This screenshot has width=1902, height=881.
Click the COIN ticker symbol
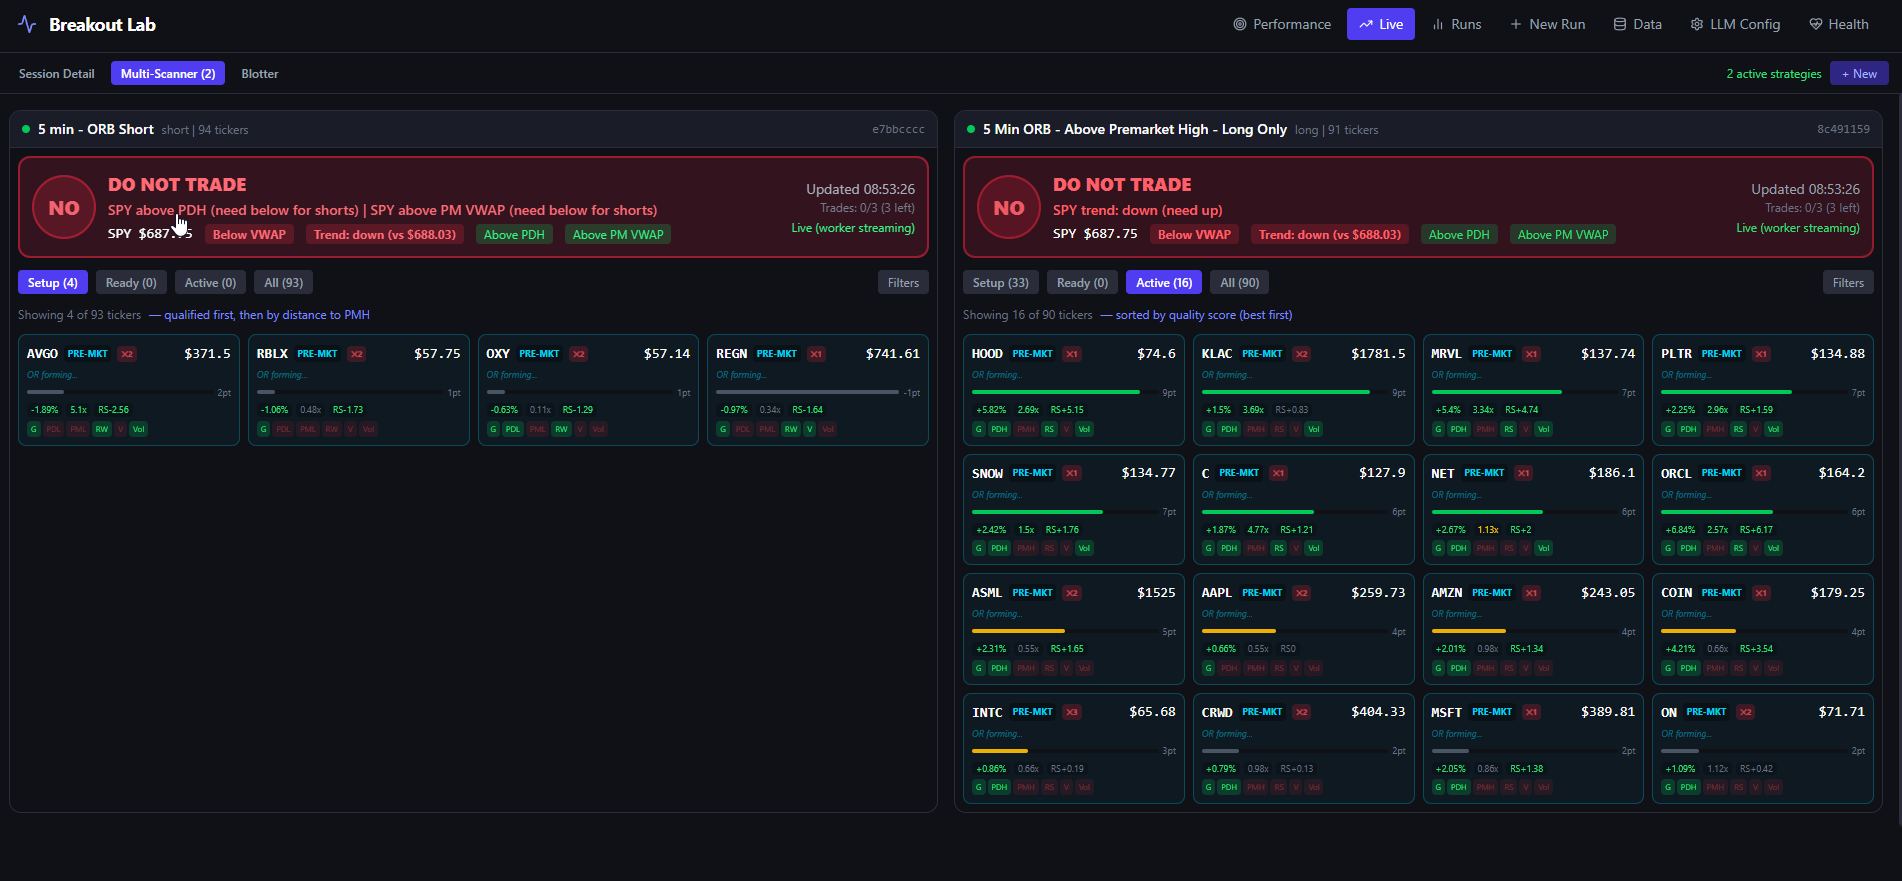point(1676,593)
